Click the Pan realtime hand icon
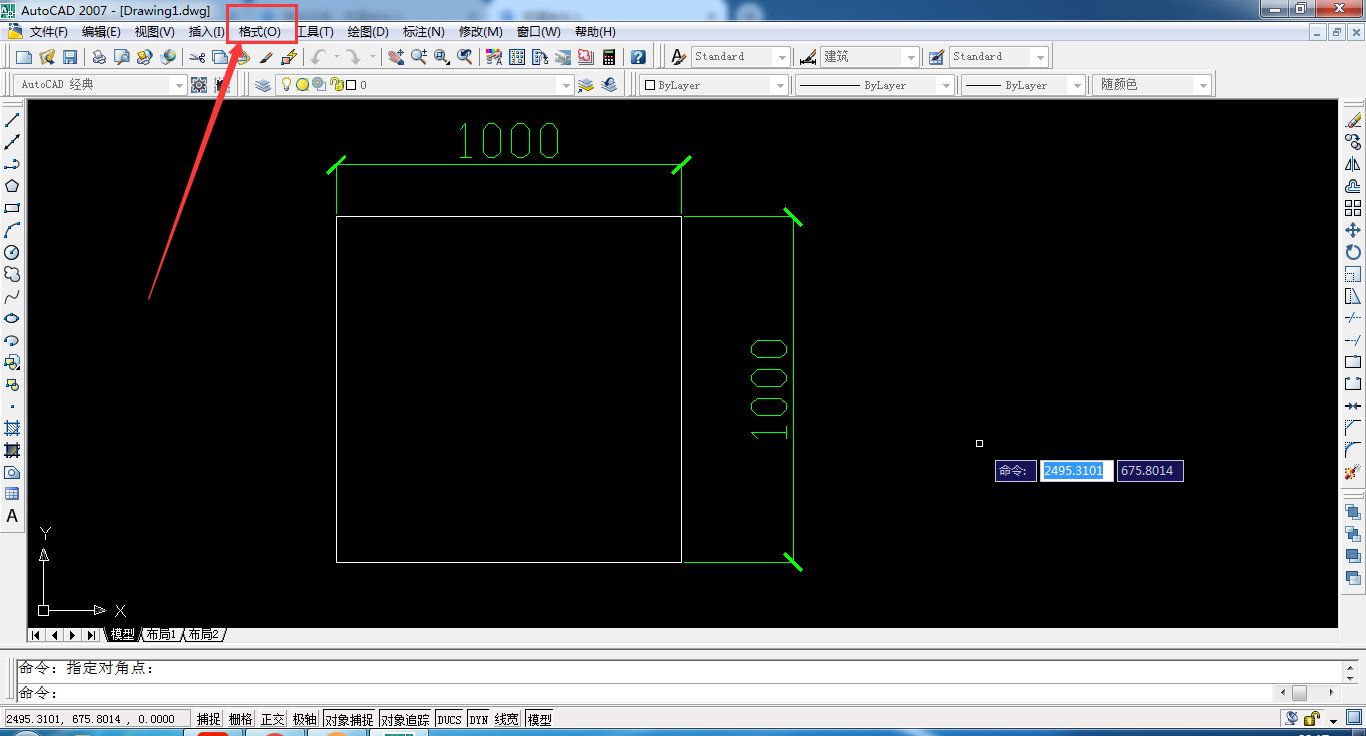 coord(396,57)
